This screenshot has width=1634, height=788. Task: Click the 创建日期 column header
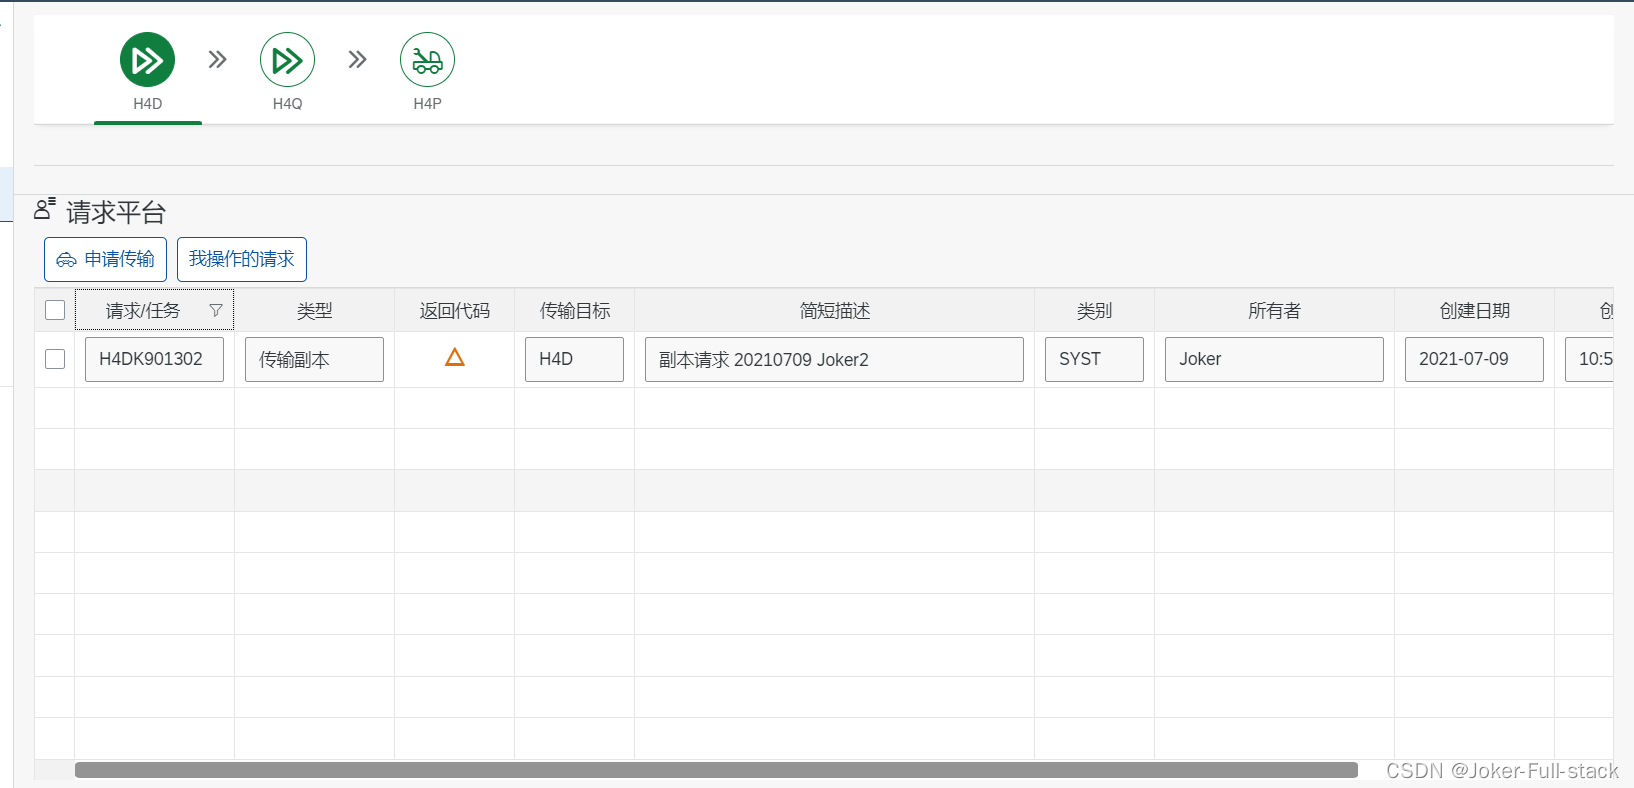click(x=1474, y=311)
